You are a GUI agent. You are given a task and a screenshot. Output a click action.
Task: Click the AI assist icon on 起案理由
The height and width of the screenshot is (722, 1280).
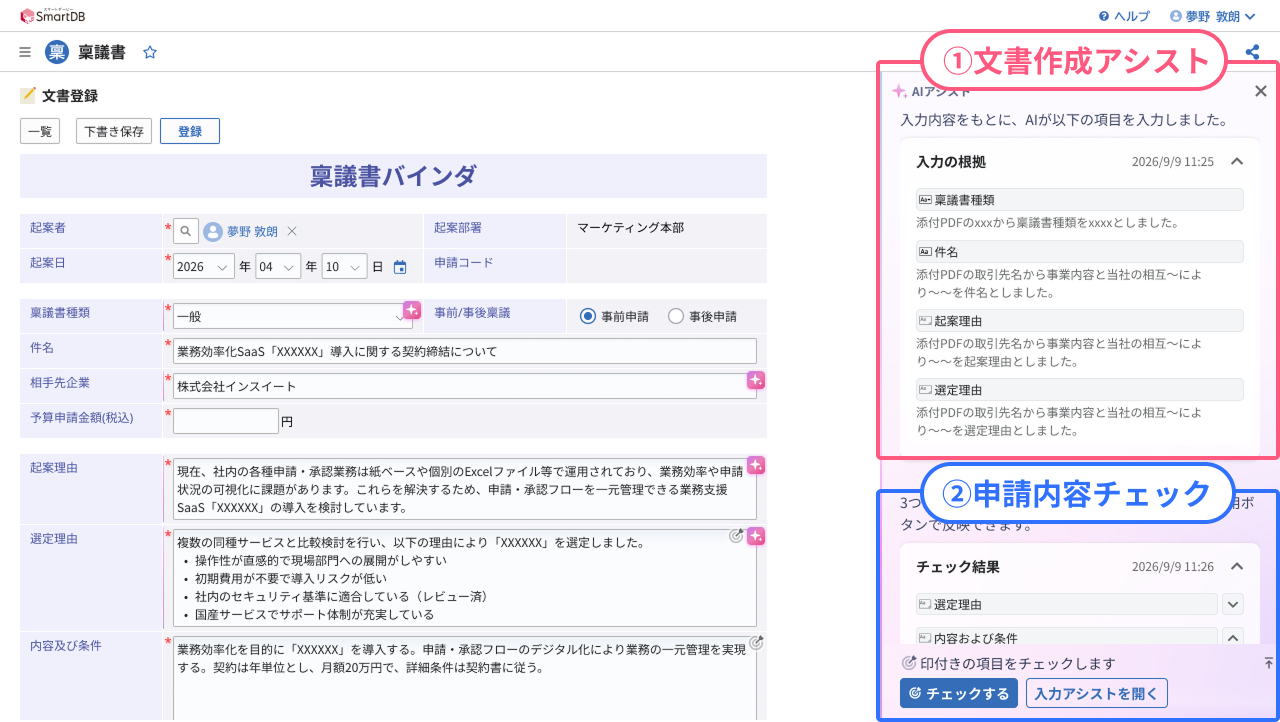[756, 465]
